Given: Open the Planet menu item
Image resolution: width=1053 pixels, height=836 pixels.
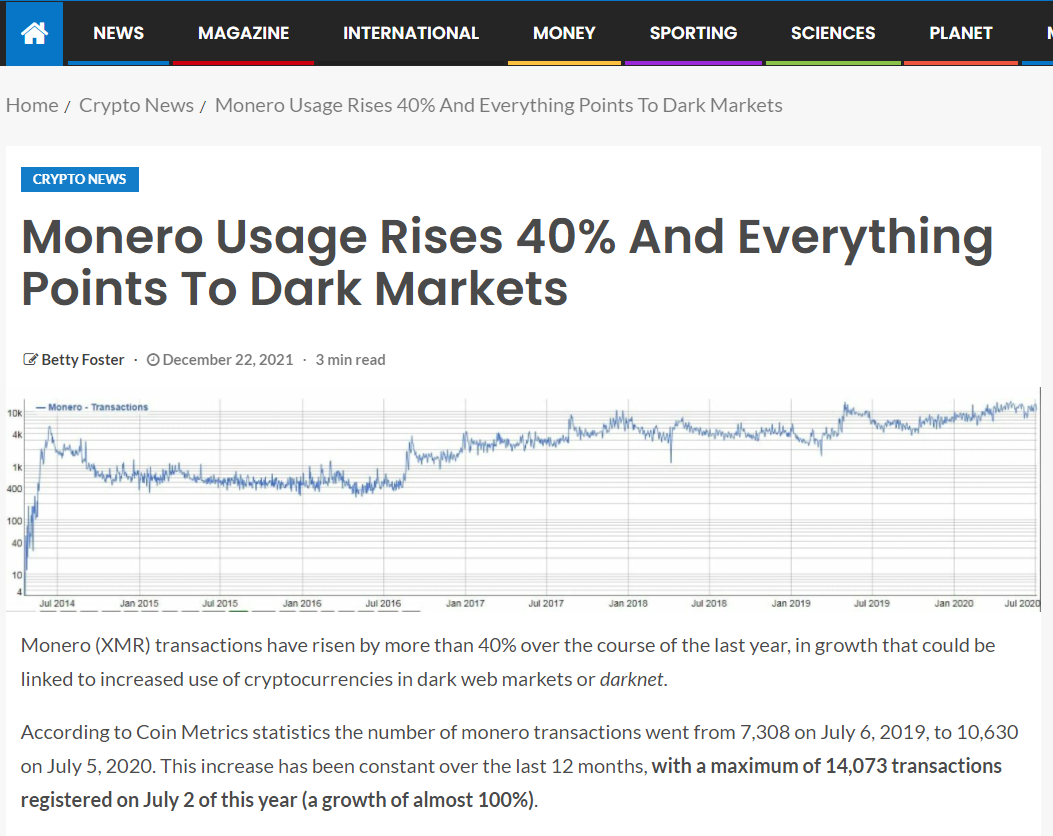Looking at the screenshot, I should point(960,33).
